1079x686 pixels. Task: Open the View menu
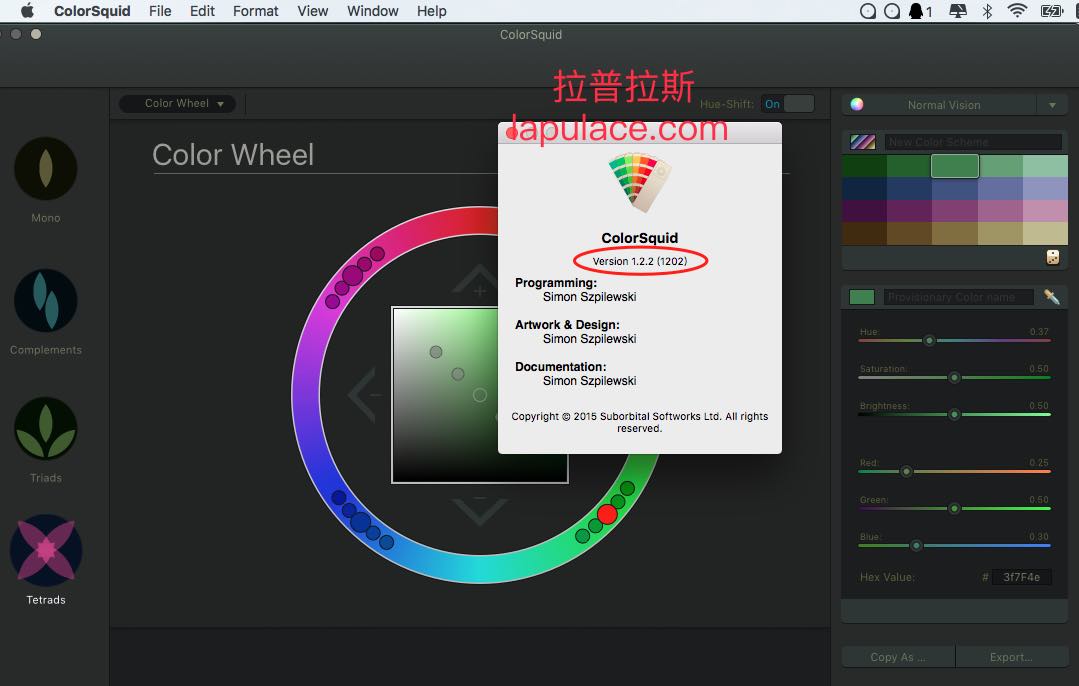click(x=312, y=11)
